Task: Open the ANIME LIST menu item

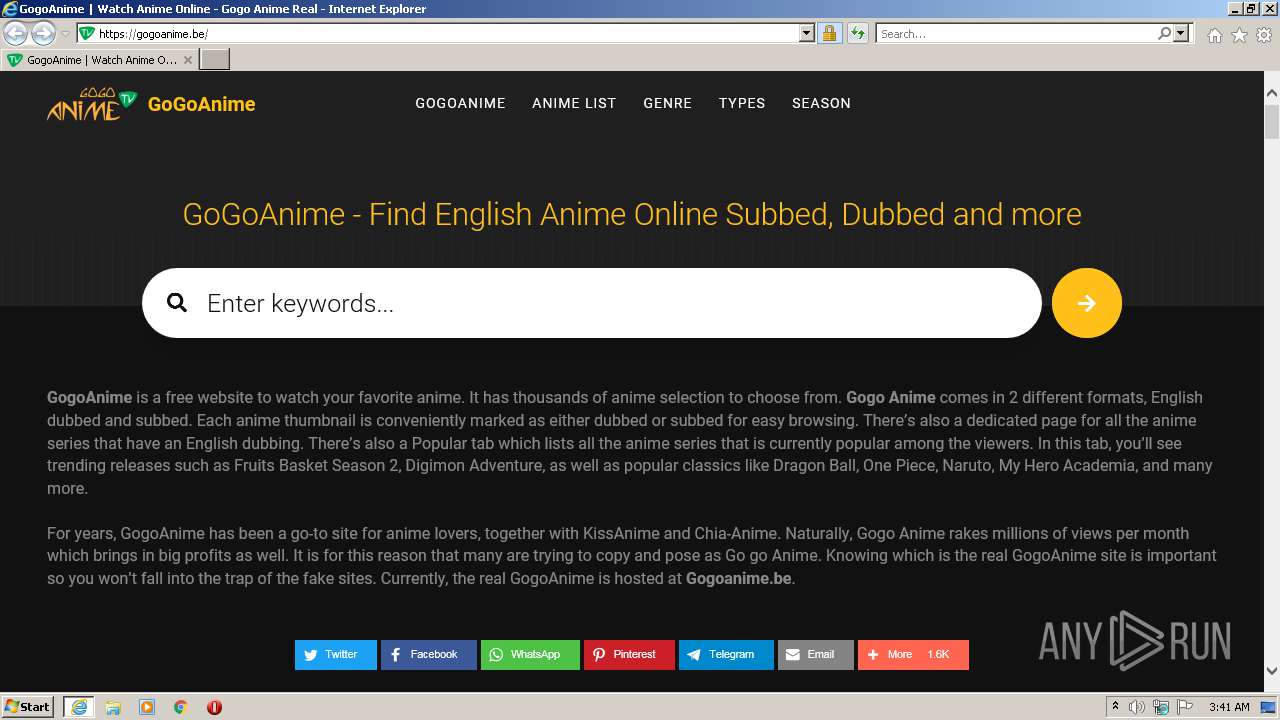Action: pyautogui.click(x=574, y=103)
